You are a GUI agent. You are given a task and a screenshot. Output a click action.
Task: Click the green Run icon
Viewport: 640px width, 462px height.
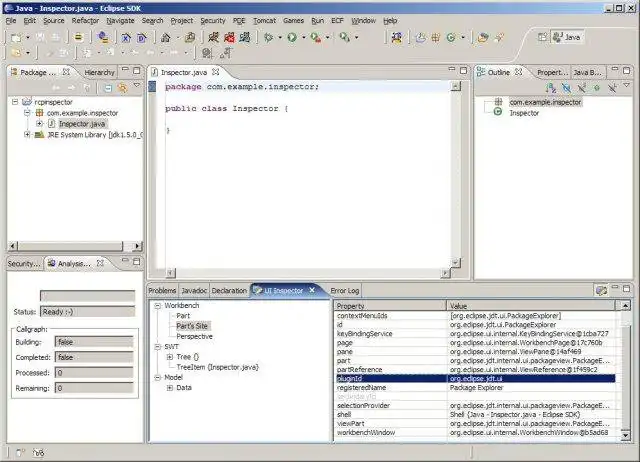292,38
